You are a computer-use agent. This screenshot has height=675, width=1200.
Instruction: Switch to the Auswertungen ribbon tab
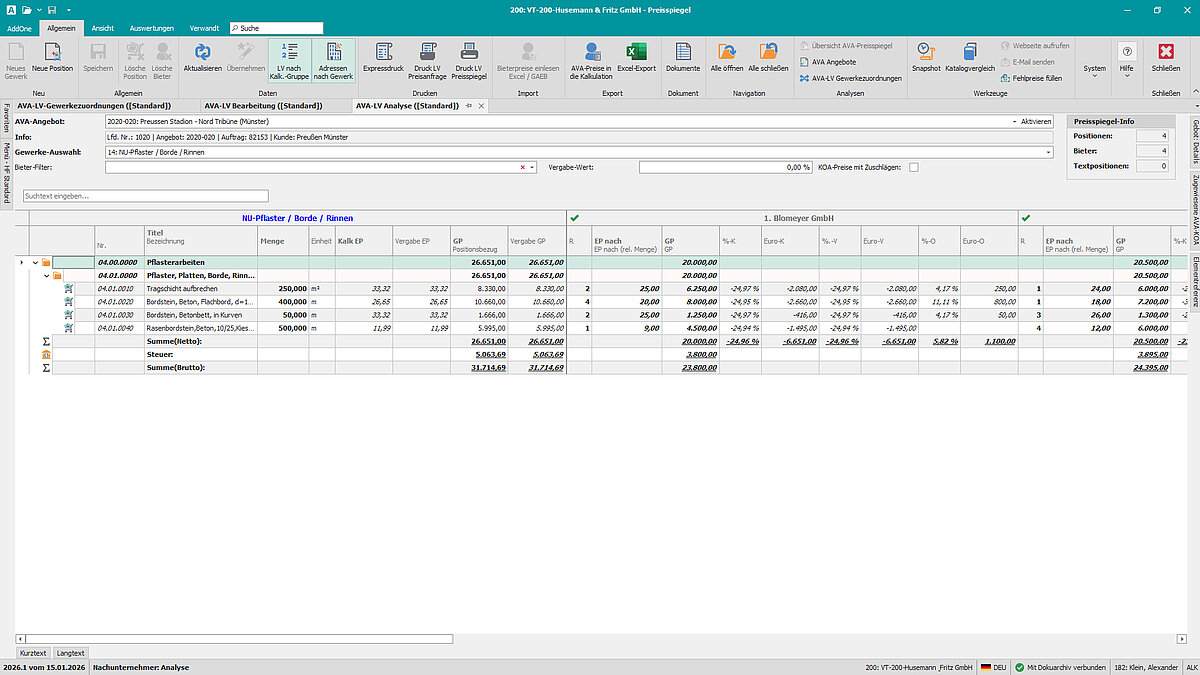tap(152, 28)
